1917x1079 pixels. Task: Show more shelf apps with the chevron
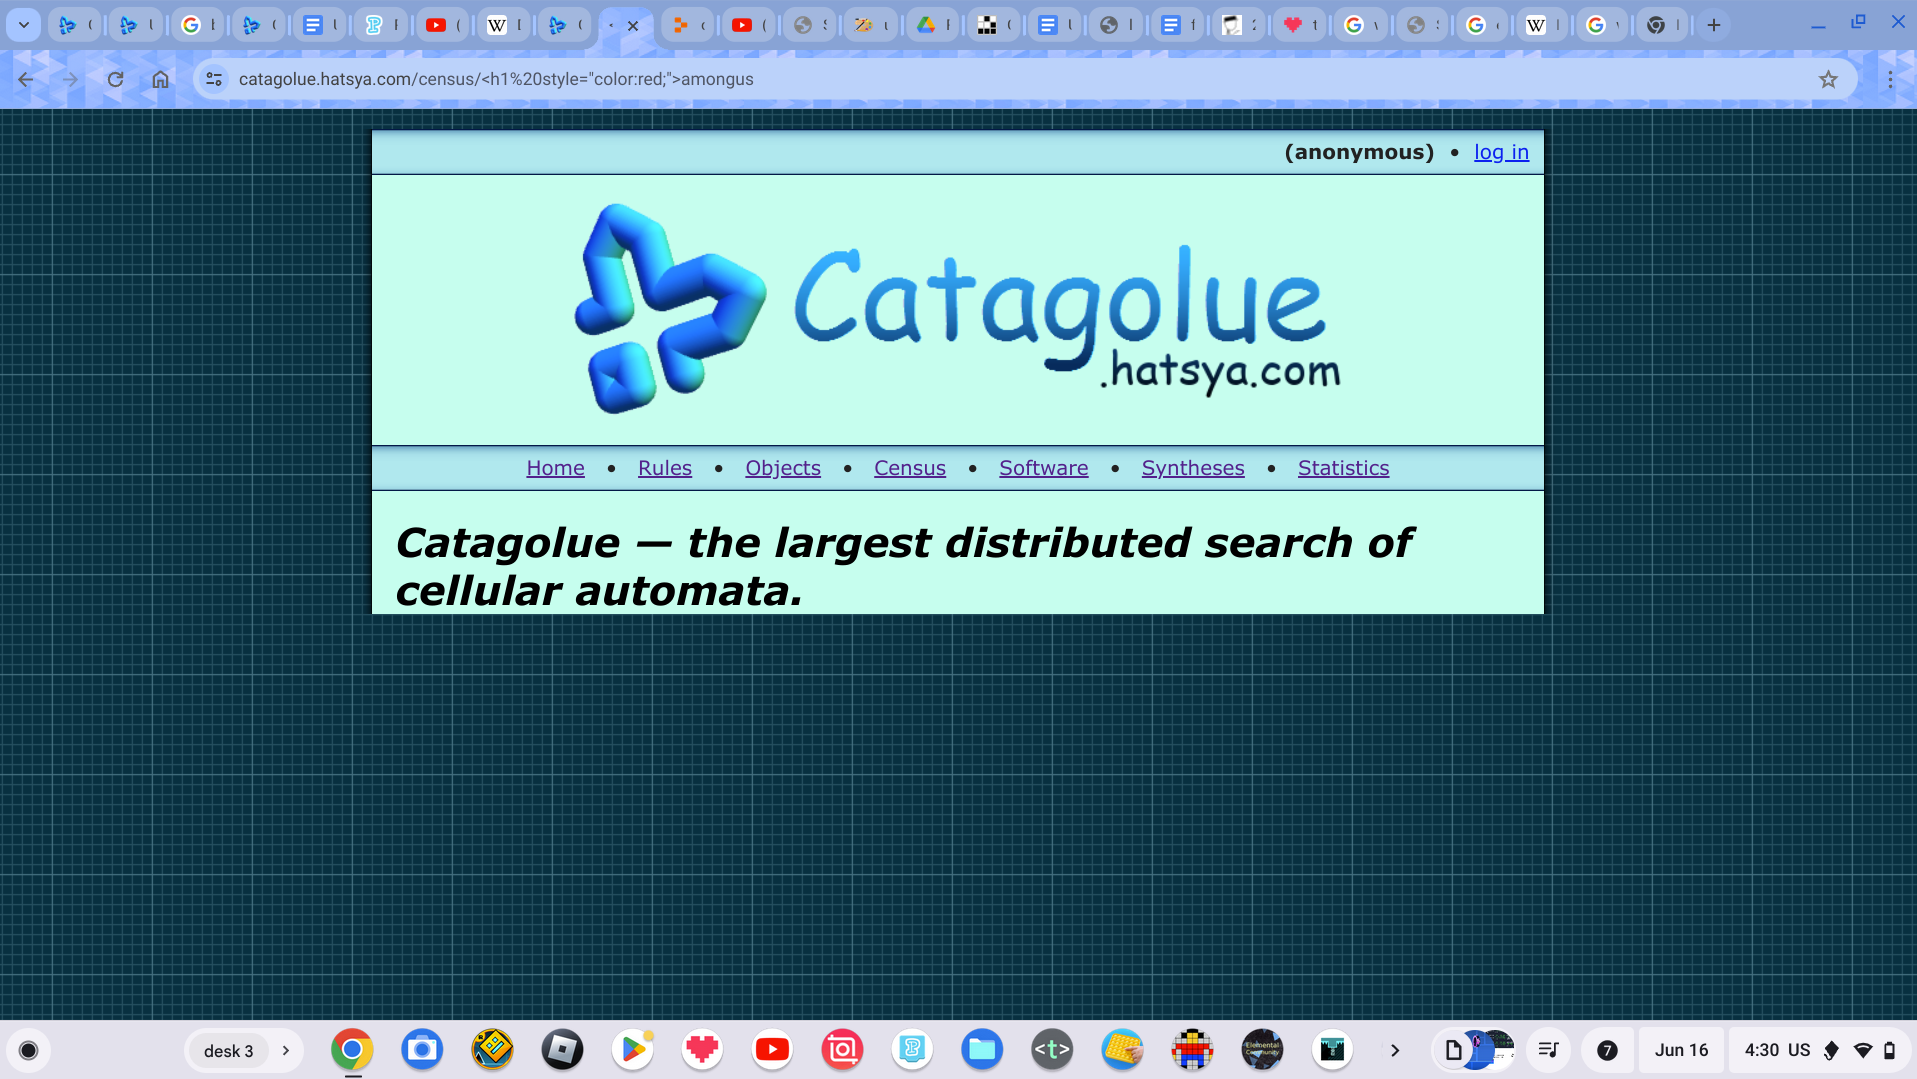coord(1395,1050)
